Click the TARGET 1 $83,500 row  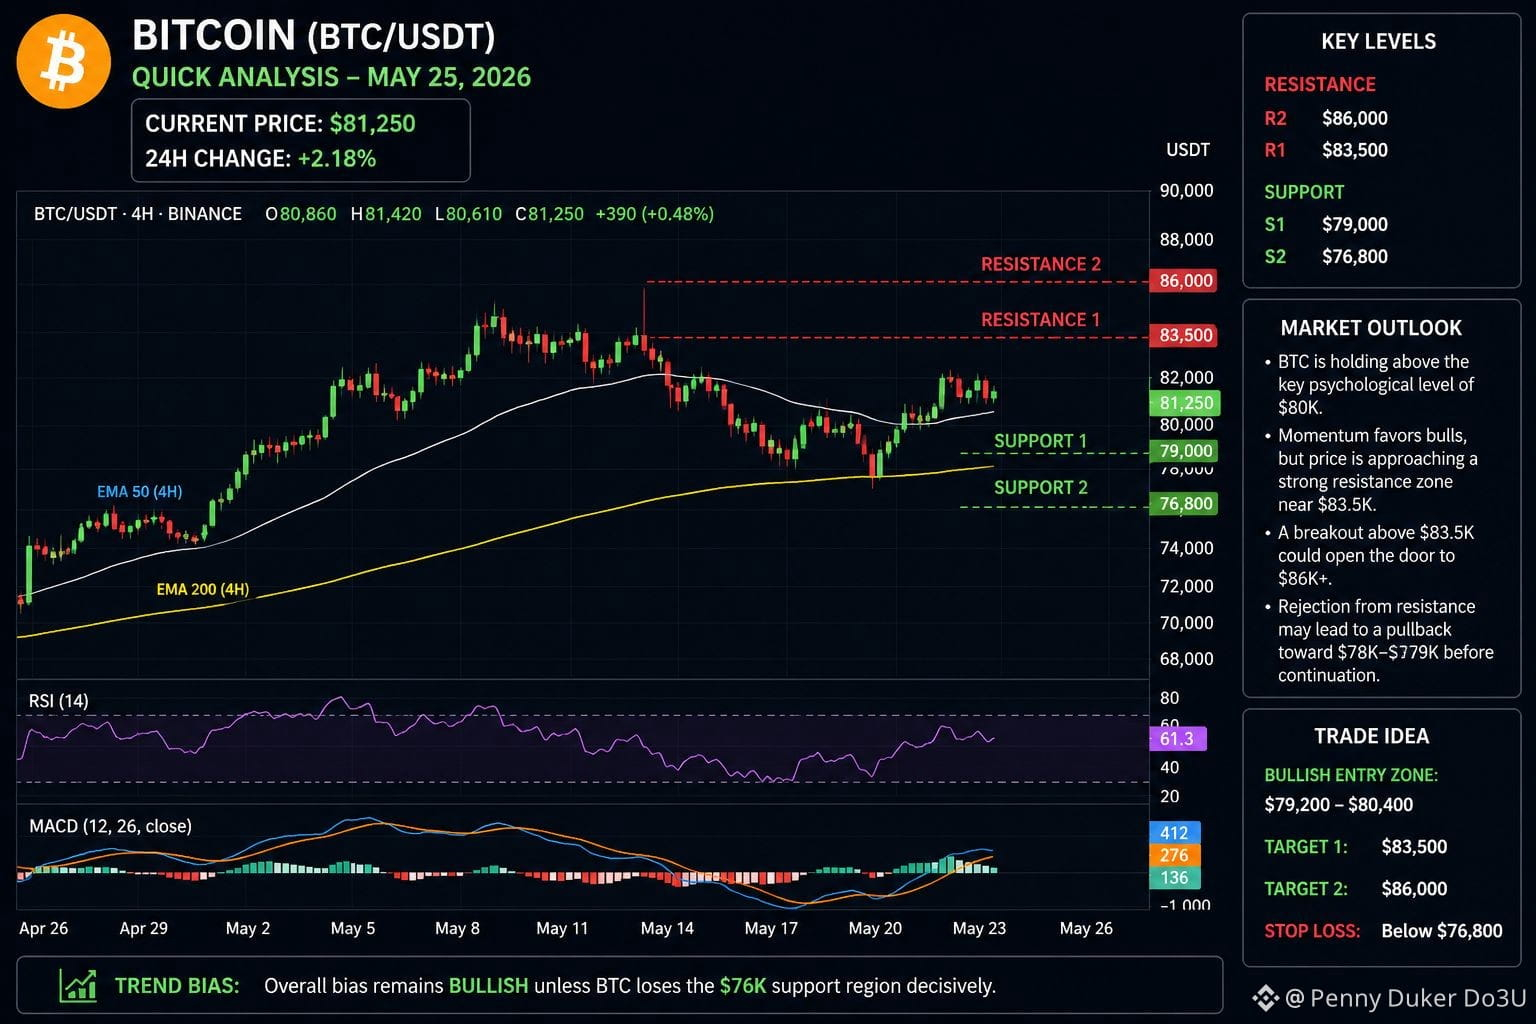click(1356, 847)
